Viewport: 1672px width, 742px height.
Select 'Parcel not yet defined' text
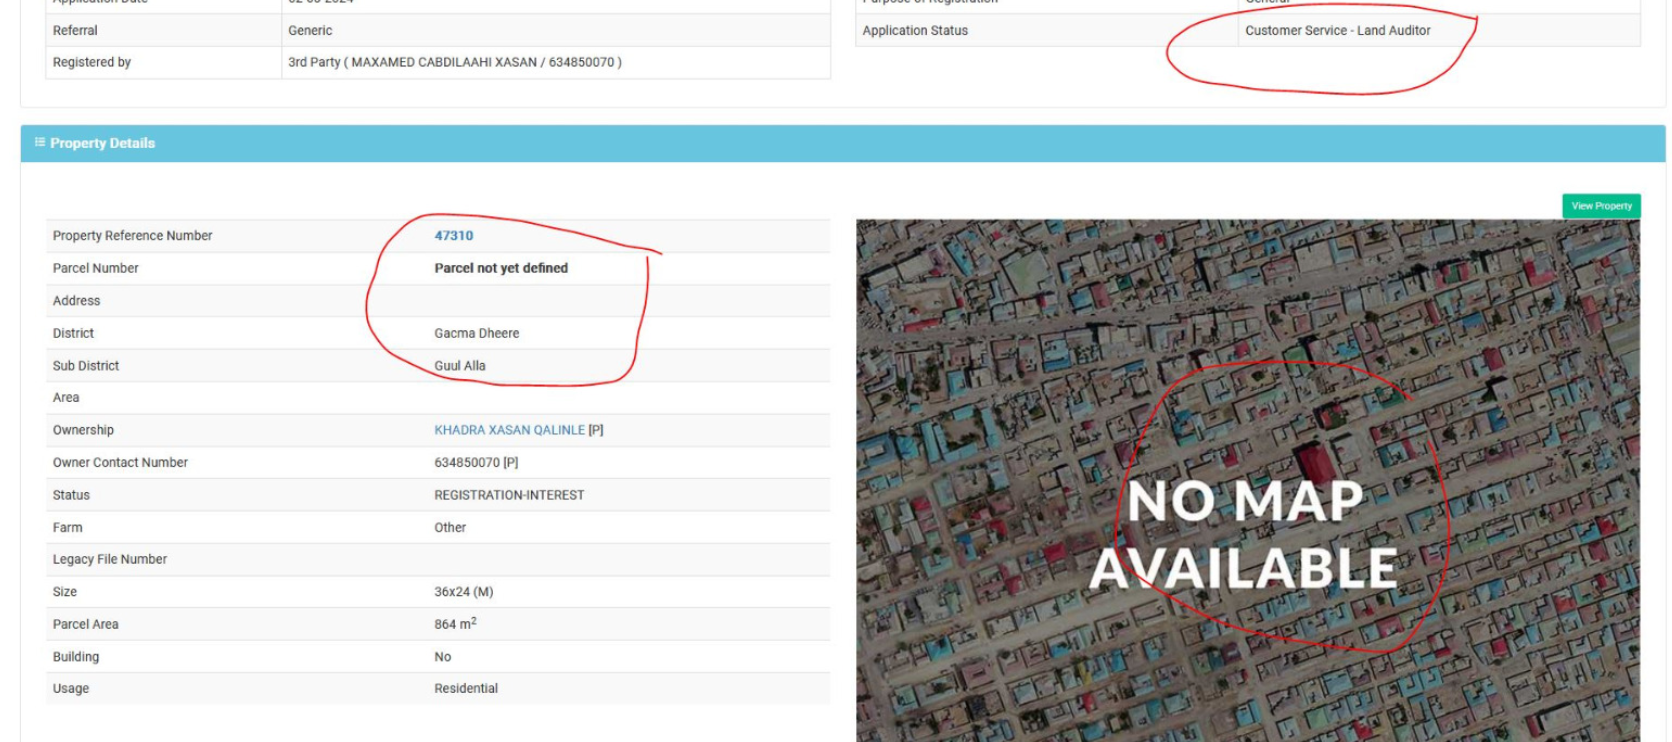tap(501, 268)
